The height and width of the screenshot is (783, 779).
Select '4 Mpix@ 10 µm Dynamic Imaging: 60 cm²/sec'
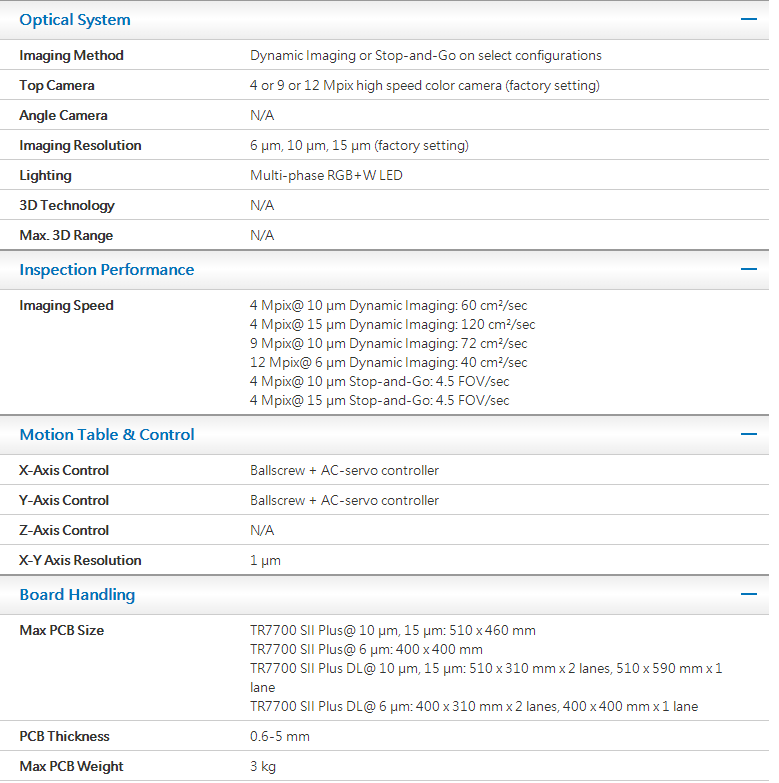pyautogui.click(x=389, y=305)
